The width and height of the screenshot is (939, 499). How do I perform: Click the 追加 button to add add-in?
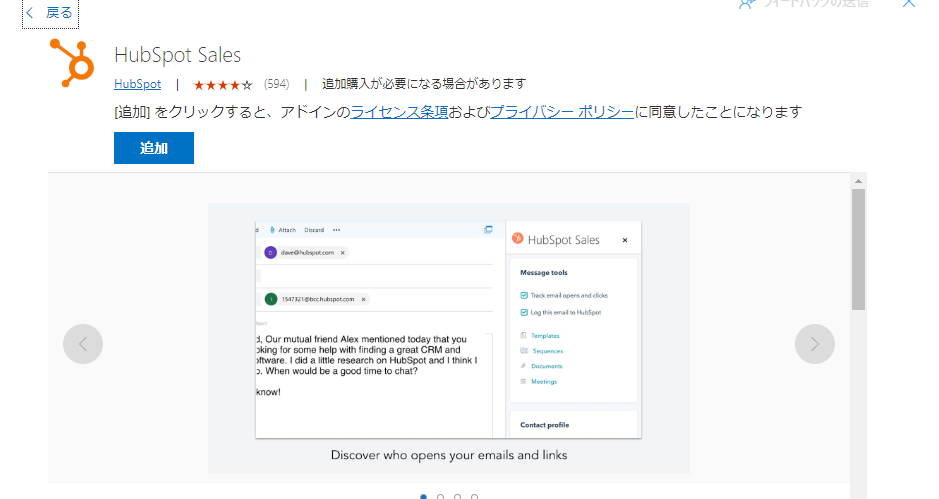tap(154, 148)
